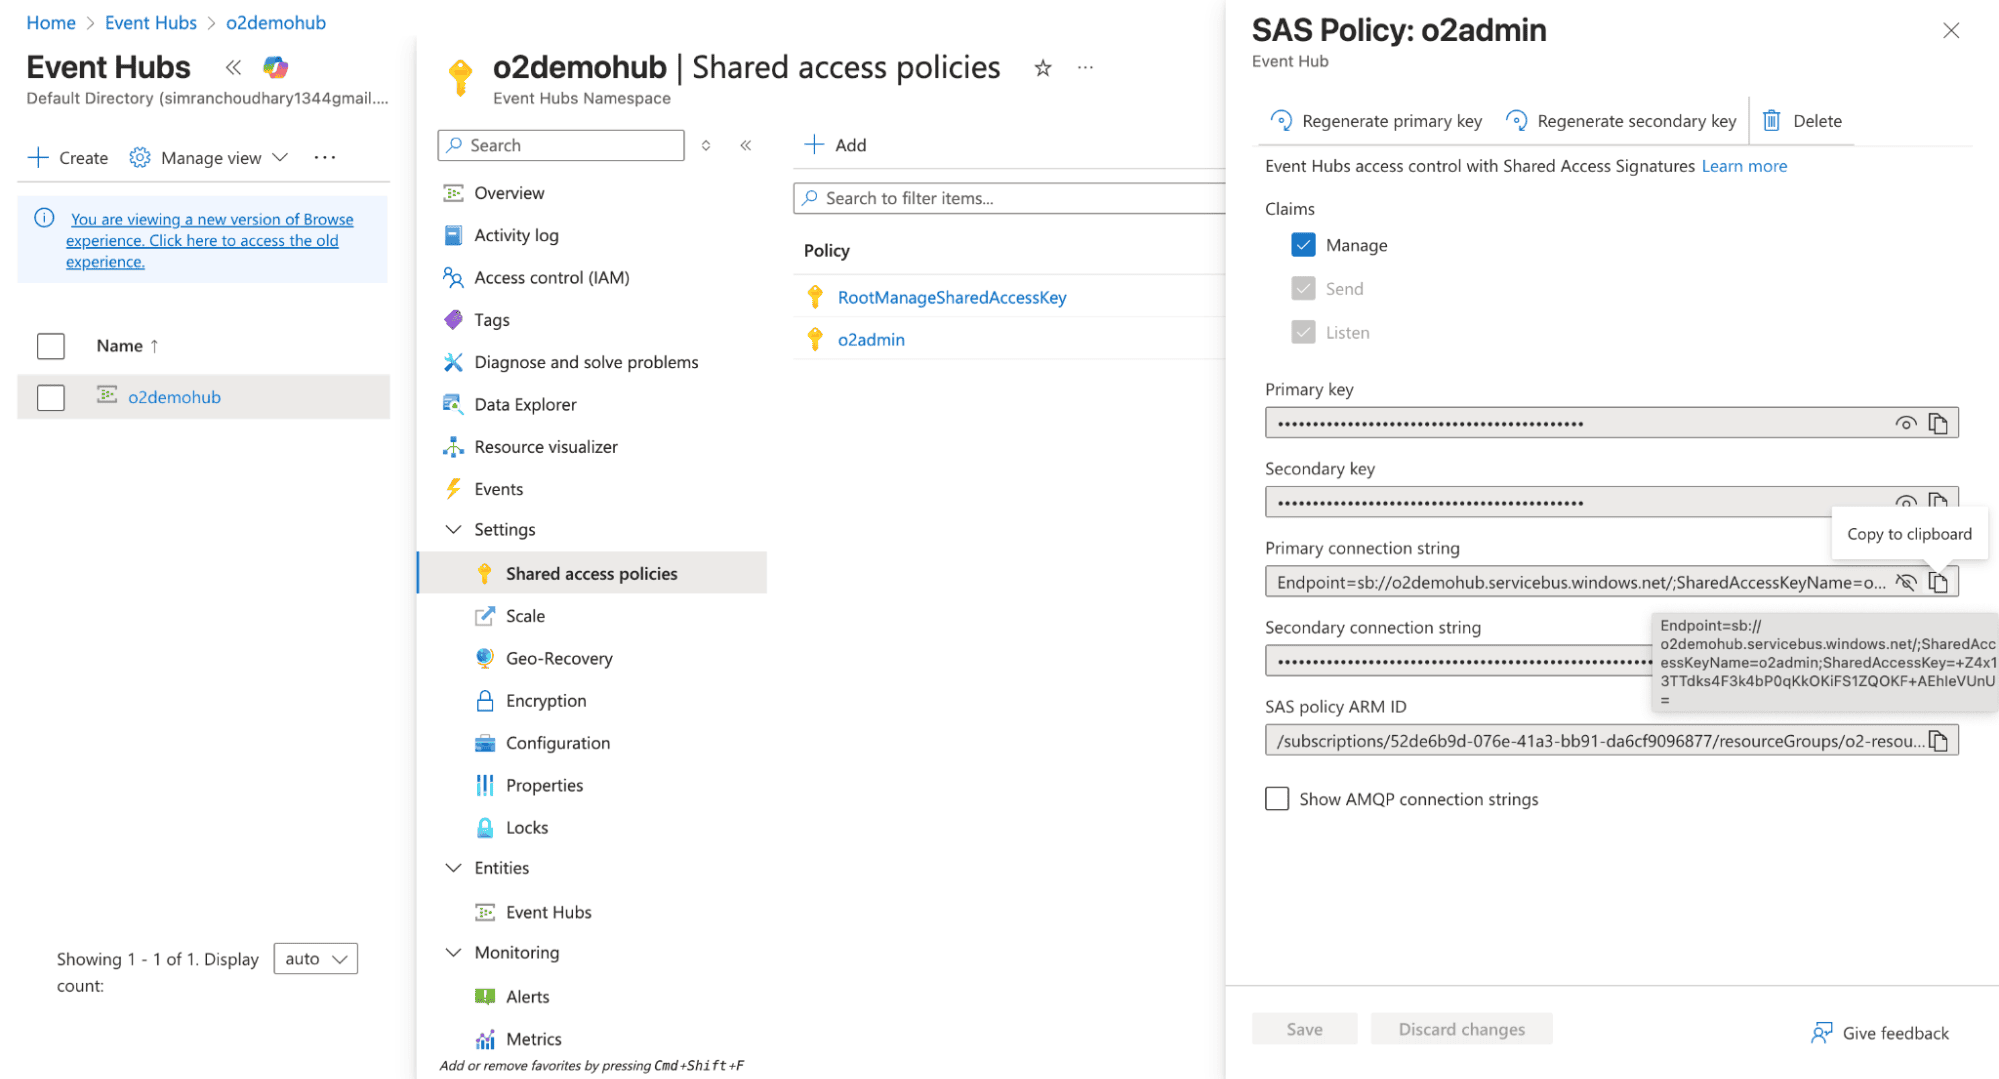
Task: Click Learn more link
Action: tap(1744, 166)
